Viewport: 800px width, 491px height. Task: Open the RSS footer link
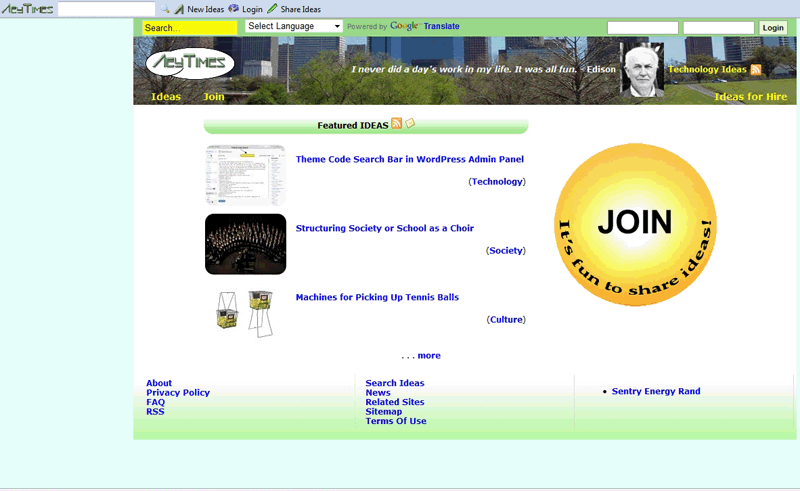[155, 411]
